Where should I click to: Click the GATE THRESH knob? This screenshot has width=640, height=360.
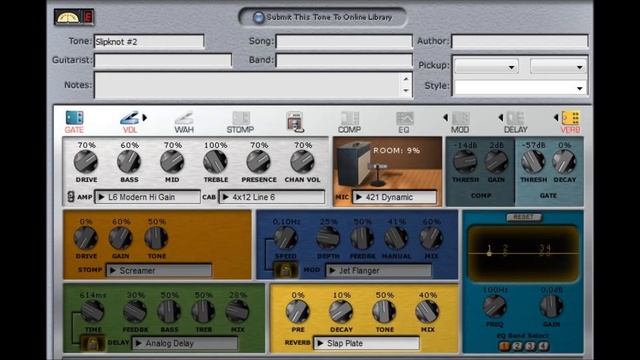pyautogui.click(x=533, y=162)
